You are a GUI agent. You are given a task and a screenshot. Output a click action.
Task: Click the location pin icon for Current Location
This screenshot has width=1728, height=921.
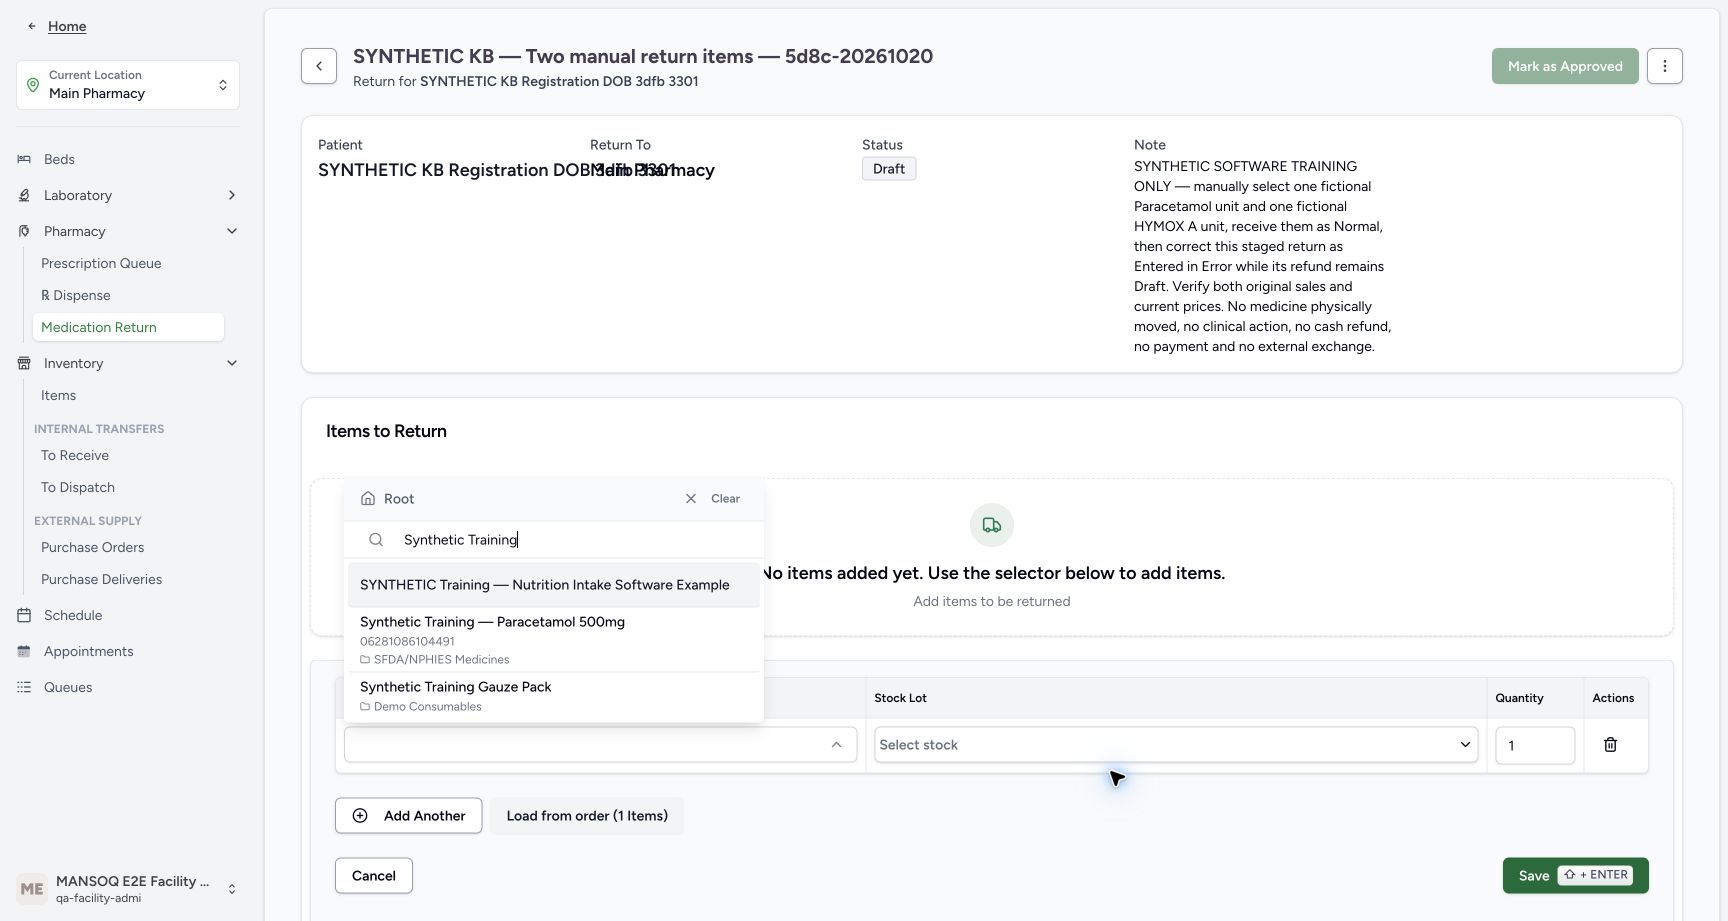pos(33,85)
